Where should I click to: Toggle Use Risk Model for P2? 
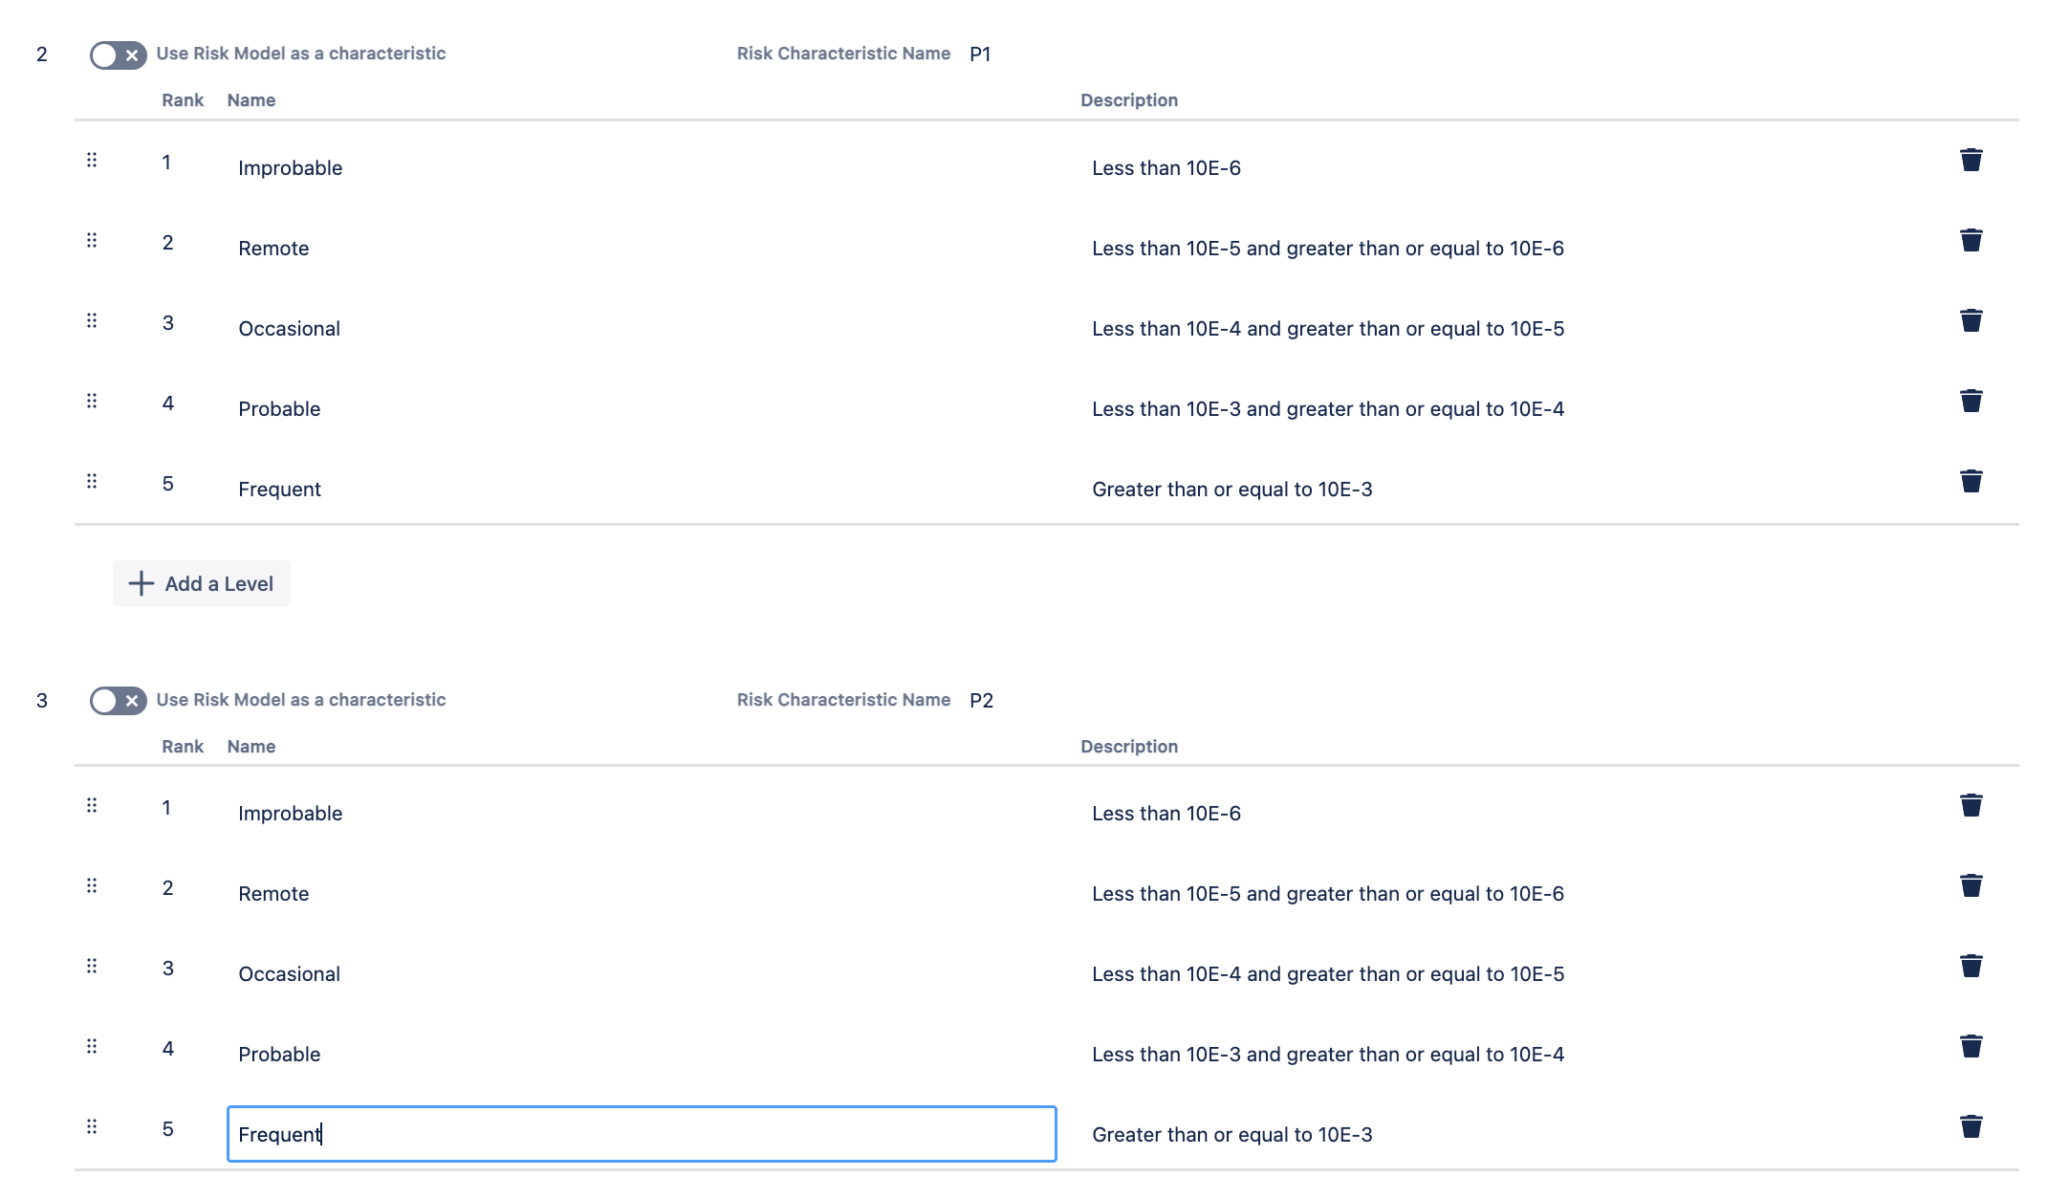click(x=118, y=701)
